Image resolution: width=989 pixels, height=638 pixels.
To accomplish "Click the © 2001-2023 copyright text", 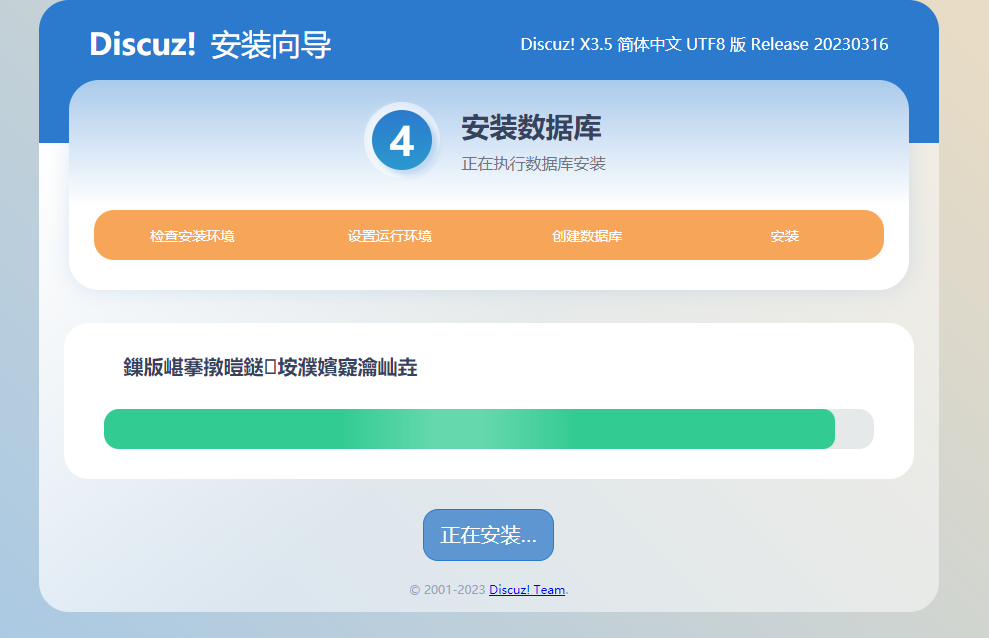I will [x=447, y=590].
